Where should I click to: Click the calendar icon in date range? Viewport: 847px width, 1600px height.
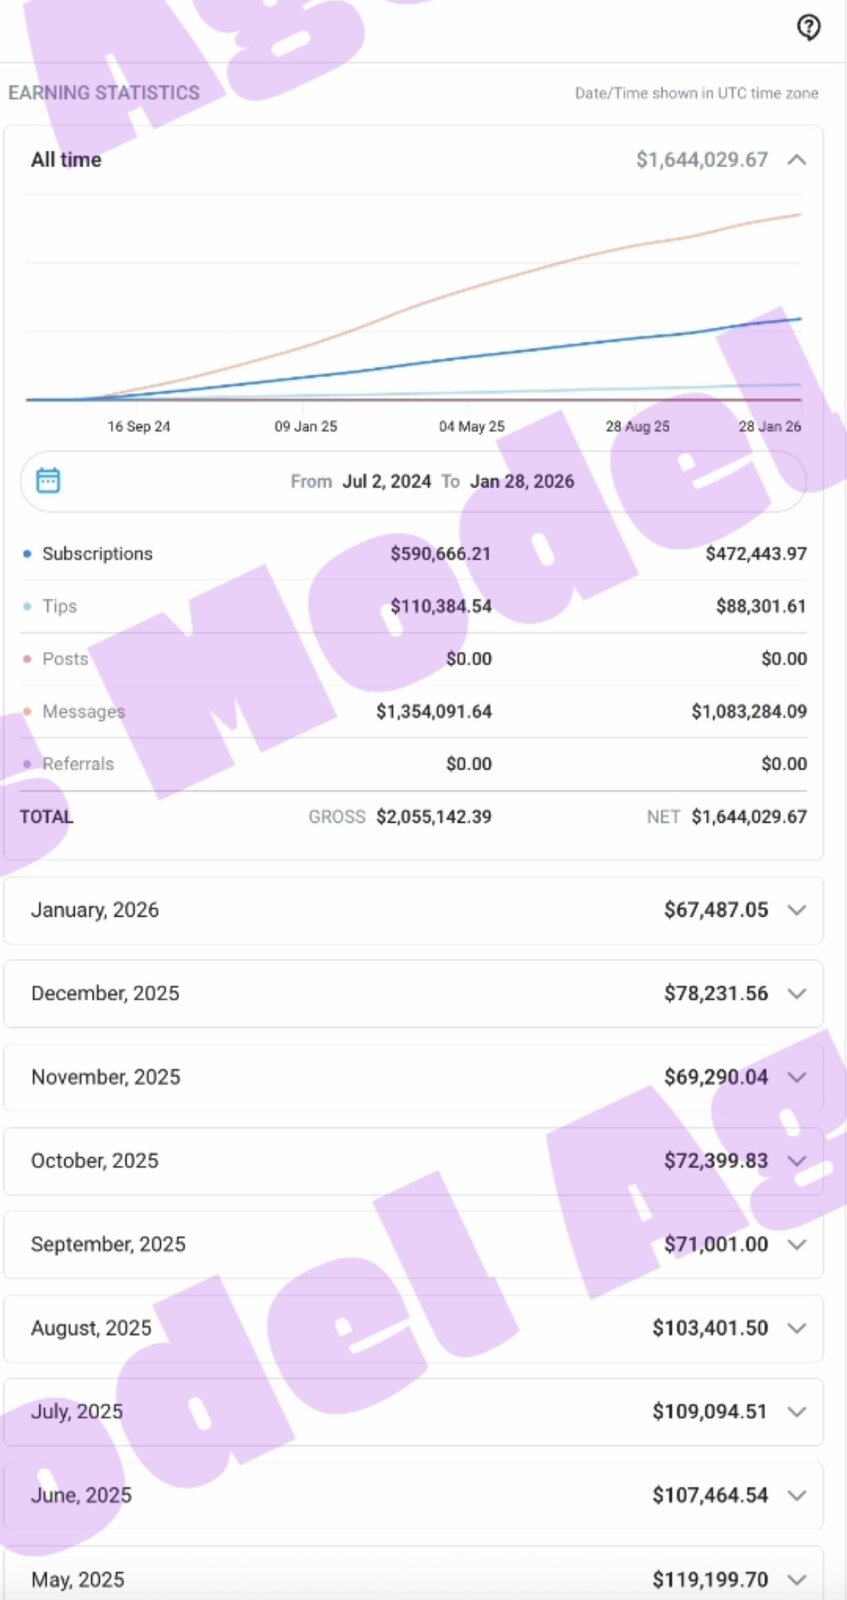48,481
